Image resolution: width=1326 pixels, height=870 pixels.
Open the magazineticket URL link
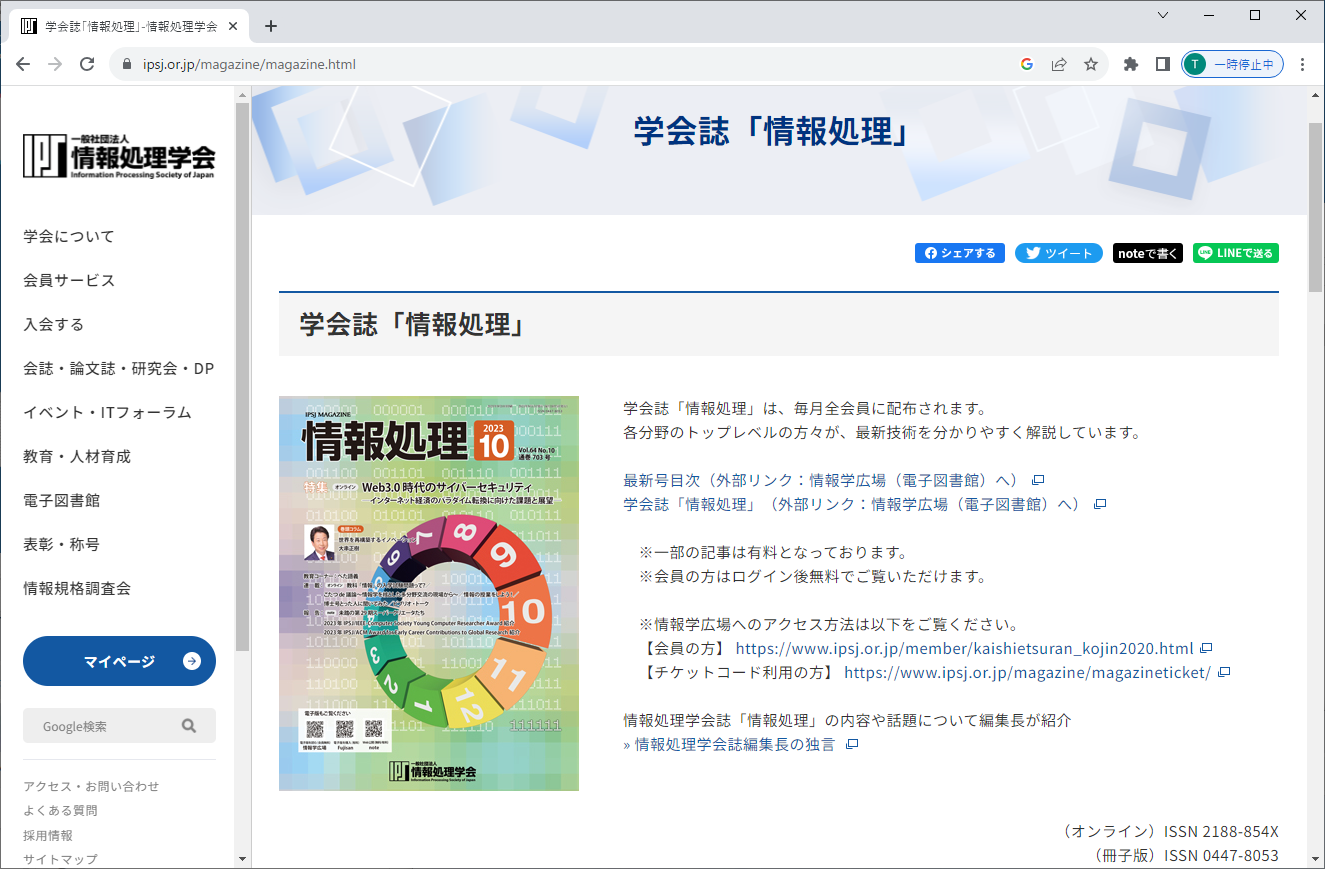1027,672
